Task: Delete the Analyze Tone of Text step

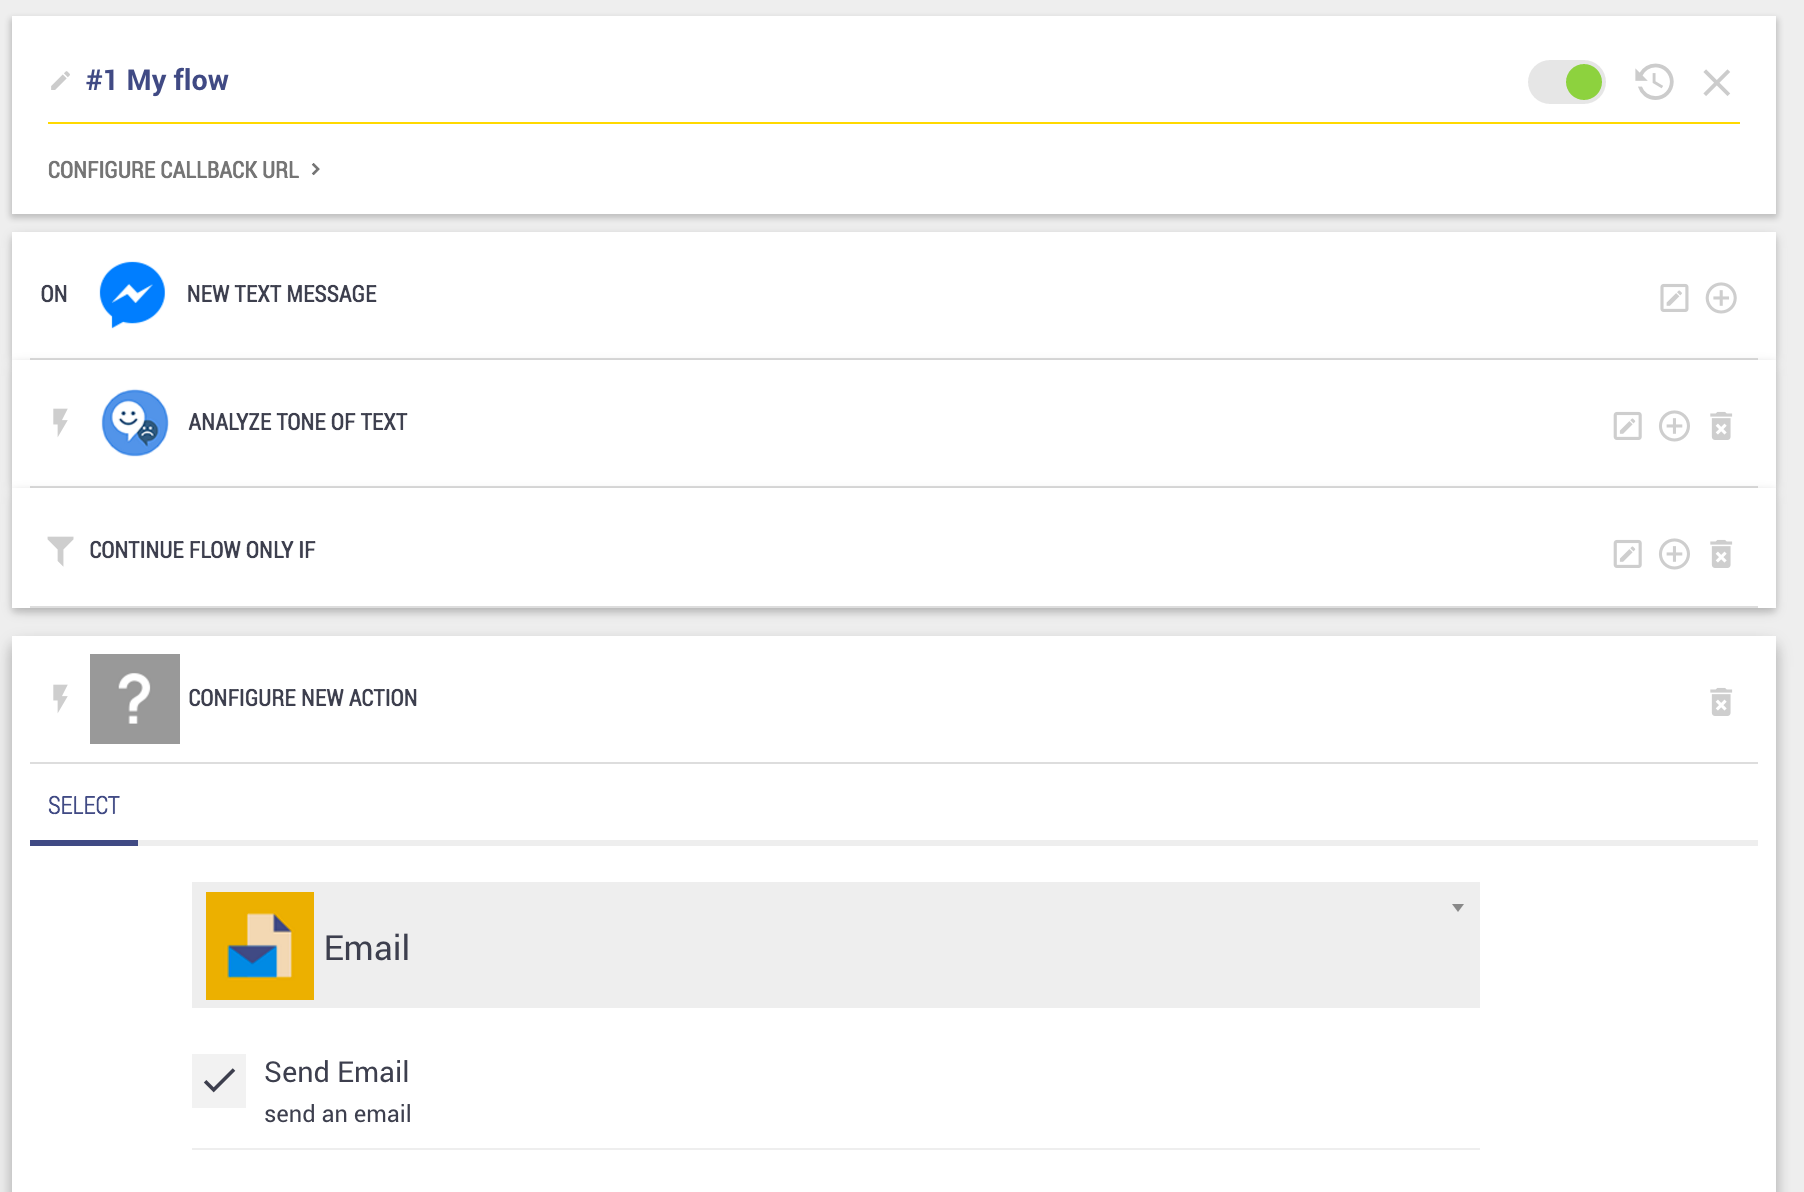Action: click(1720, 426)
